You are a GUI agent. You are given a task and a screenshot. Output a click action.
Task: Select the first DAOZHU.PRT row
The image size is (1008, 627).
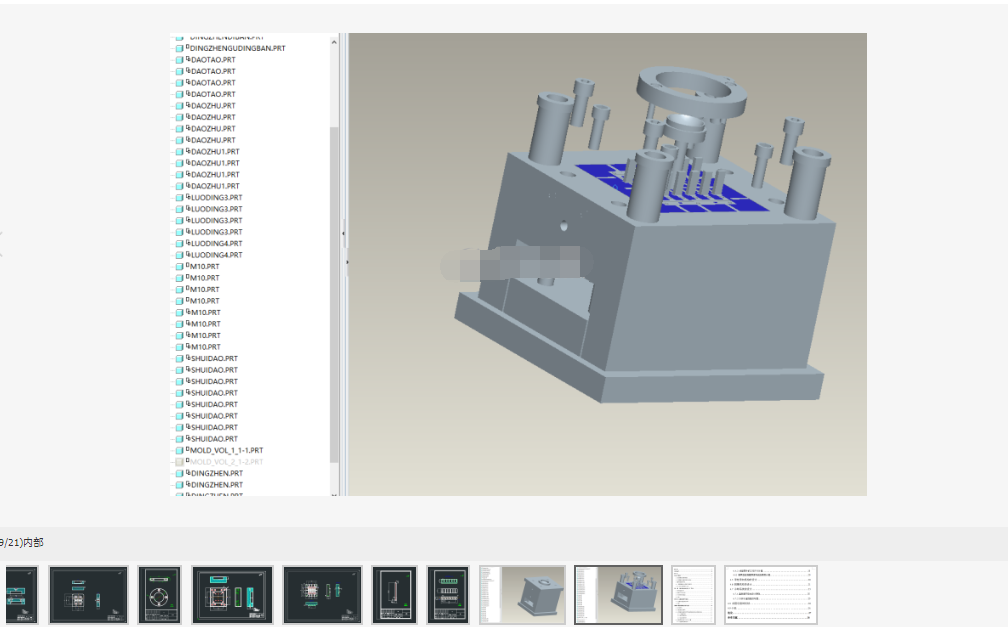[213, 105]
